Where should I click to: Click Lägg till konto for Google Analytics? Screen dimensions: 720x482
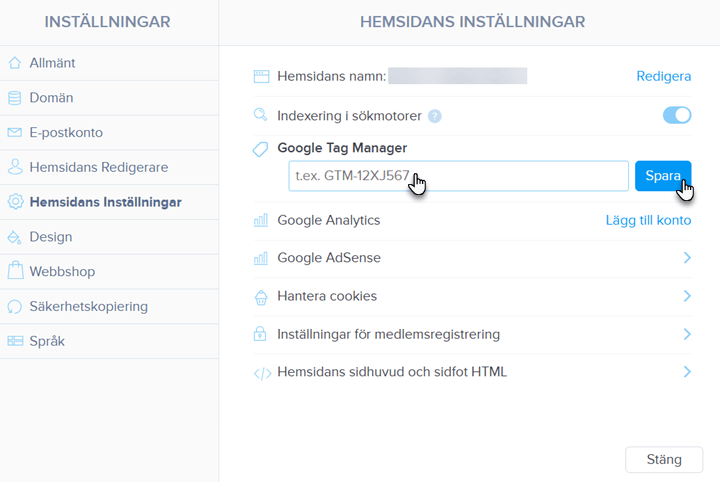648,220
